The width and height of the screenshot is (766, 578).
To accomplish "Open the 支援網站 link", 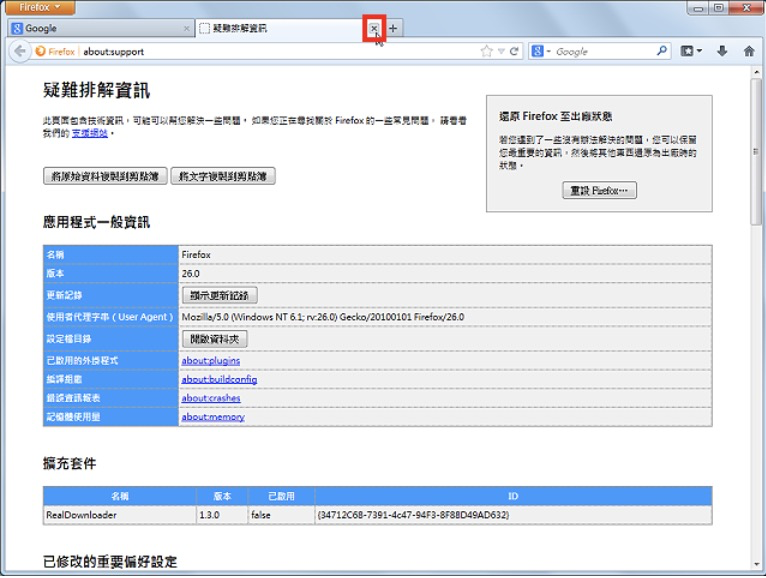I will (x=90, y=133).
